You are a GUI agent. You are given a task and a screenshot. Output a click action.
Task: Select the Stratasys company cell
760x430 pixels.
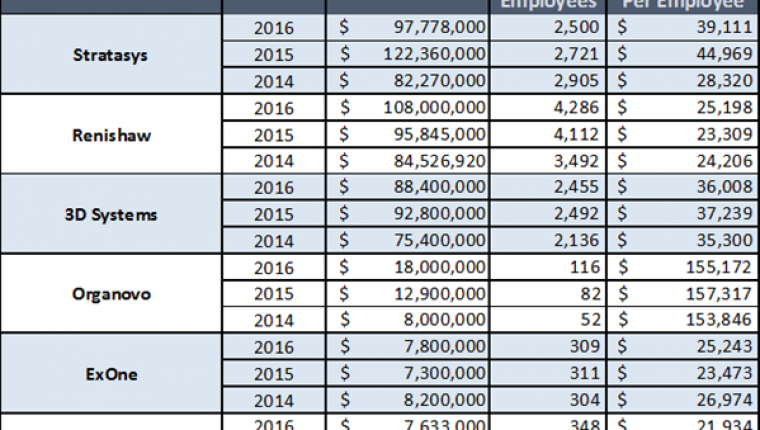[x=111, y=54]
